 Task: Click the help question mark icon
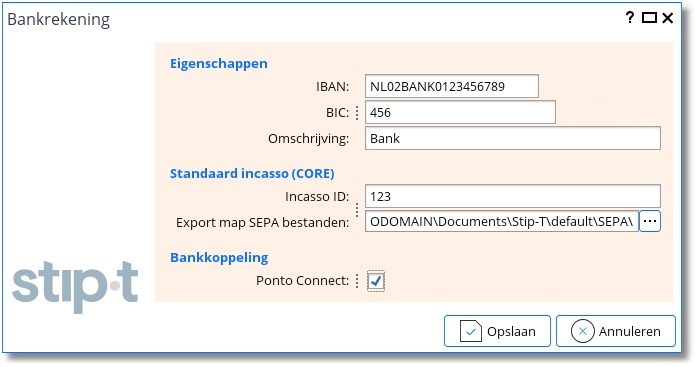pos(629,18)
